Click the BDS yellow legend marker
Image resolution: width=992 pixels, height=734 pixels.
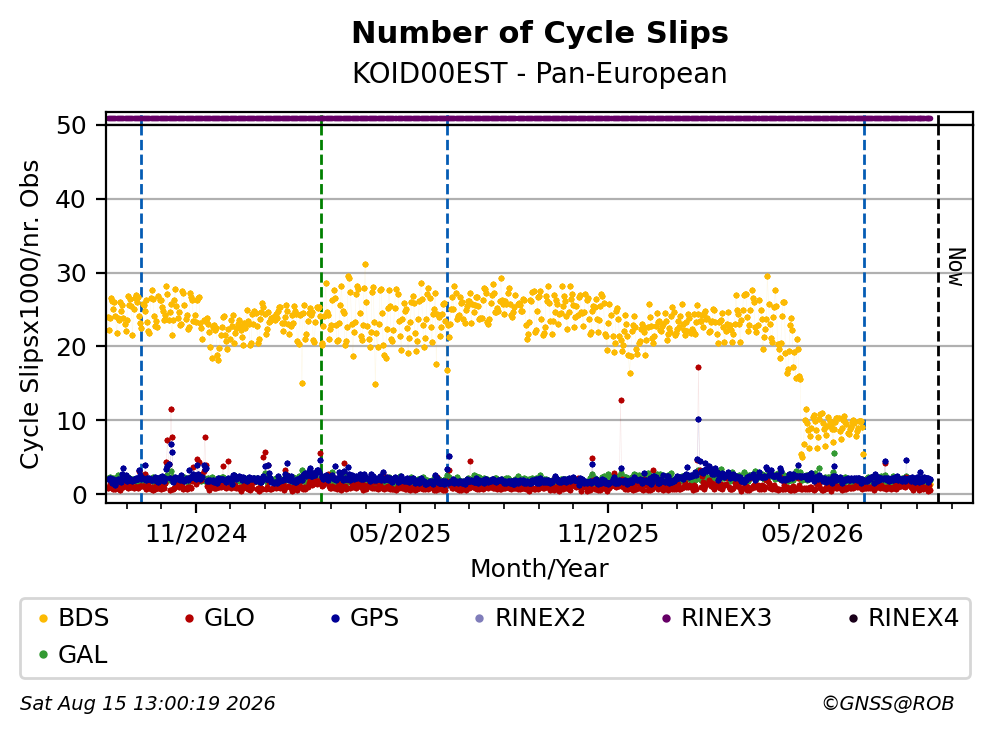point(43,618)
